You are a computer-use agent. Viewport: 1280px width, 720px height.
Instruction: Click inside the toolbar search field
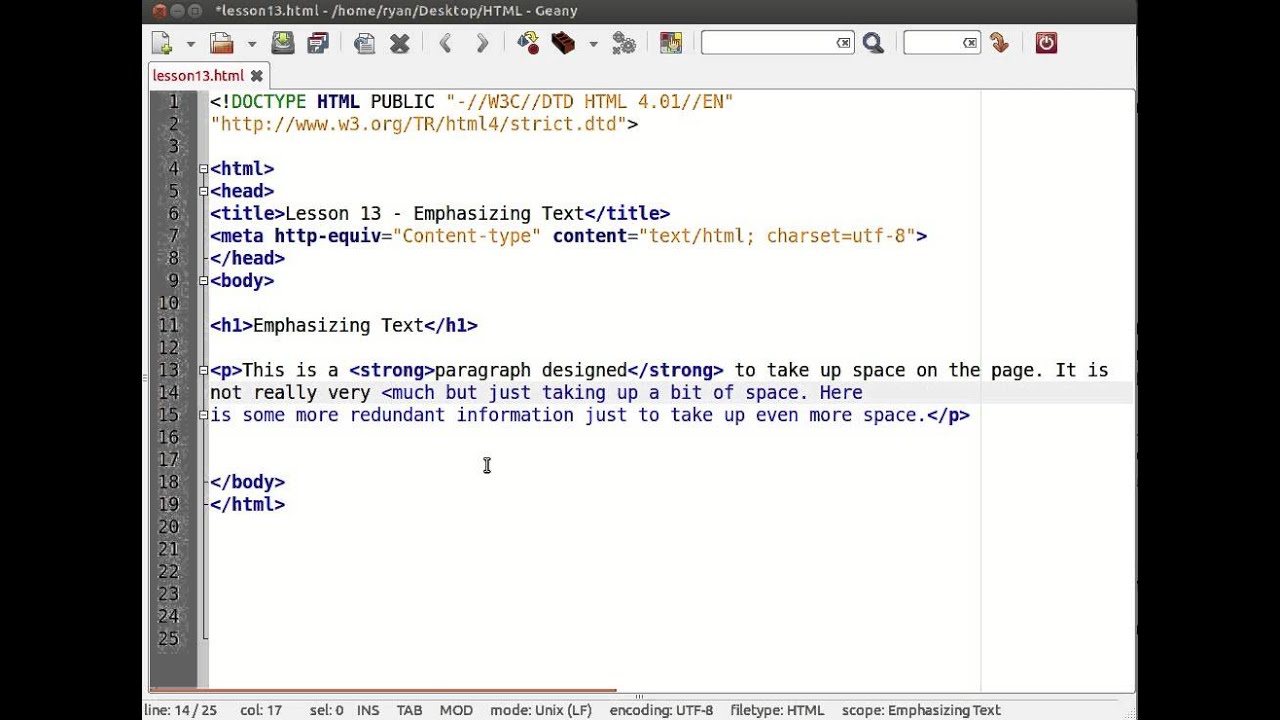click(x=768, y=43)
